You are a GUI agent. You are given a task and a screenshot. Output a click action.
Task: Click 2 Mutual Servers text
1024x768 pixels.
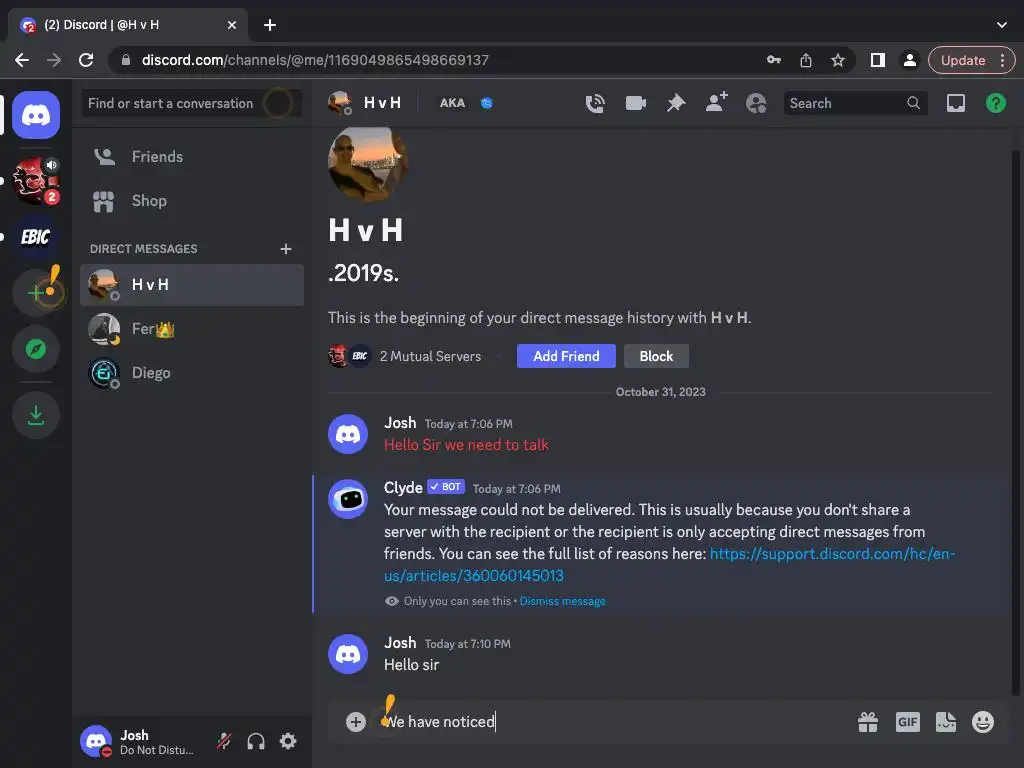click(430, 357)
